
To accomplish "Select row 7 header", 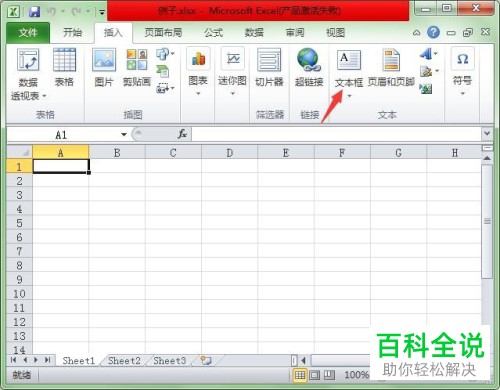I will point(19,251).
